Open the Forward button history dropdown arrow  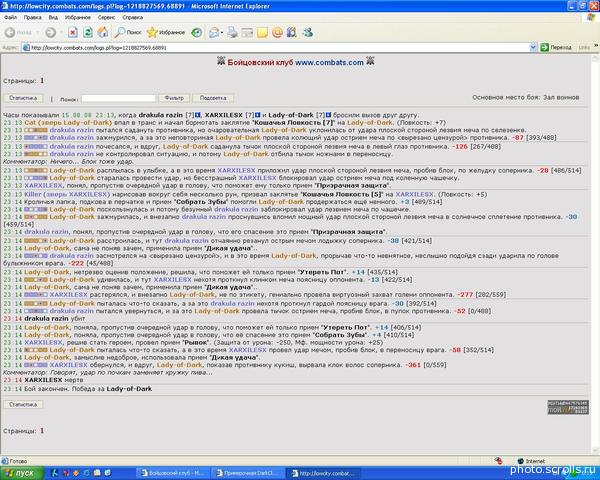[x=60, y=33]
